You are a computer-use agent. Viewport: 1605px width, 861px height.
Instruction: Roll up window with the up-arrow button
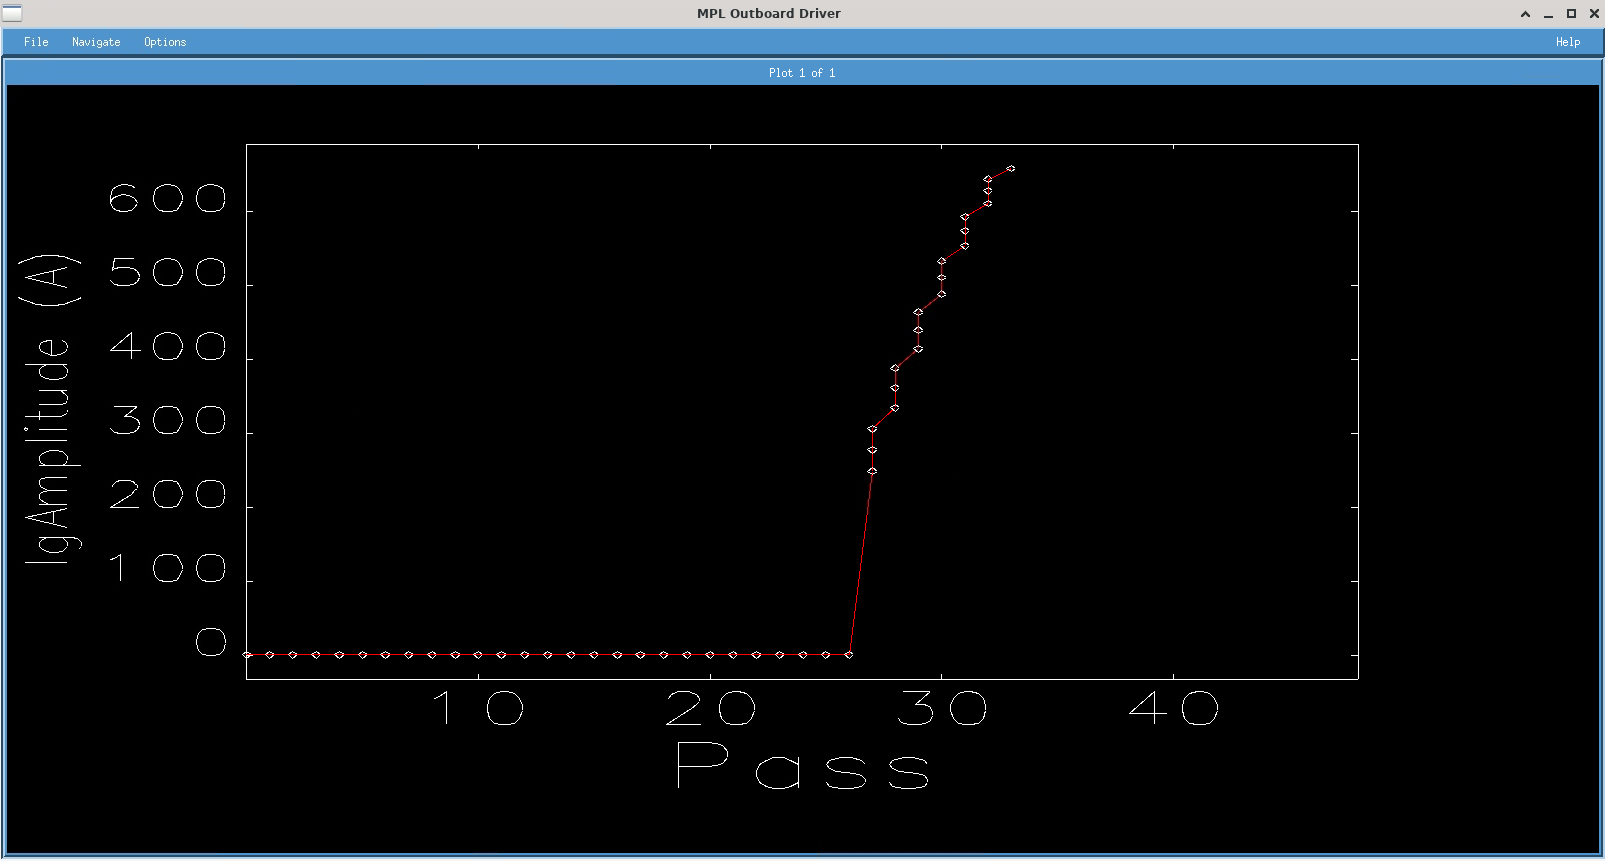pyautogui.click(x=1525, y=14)
